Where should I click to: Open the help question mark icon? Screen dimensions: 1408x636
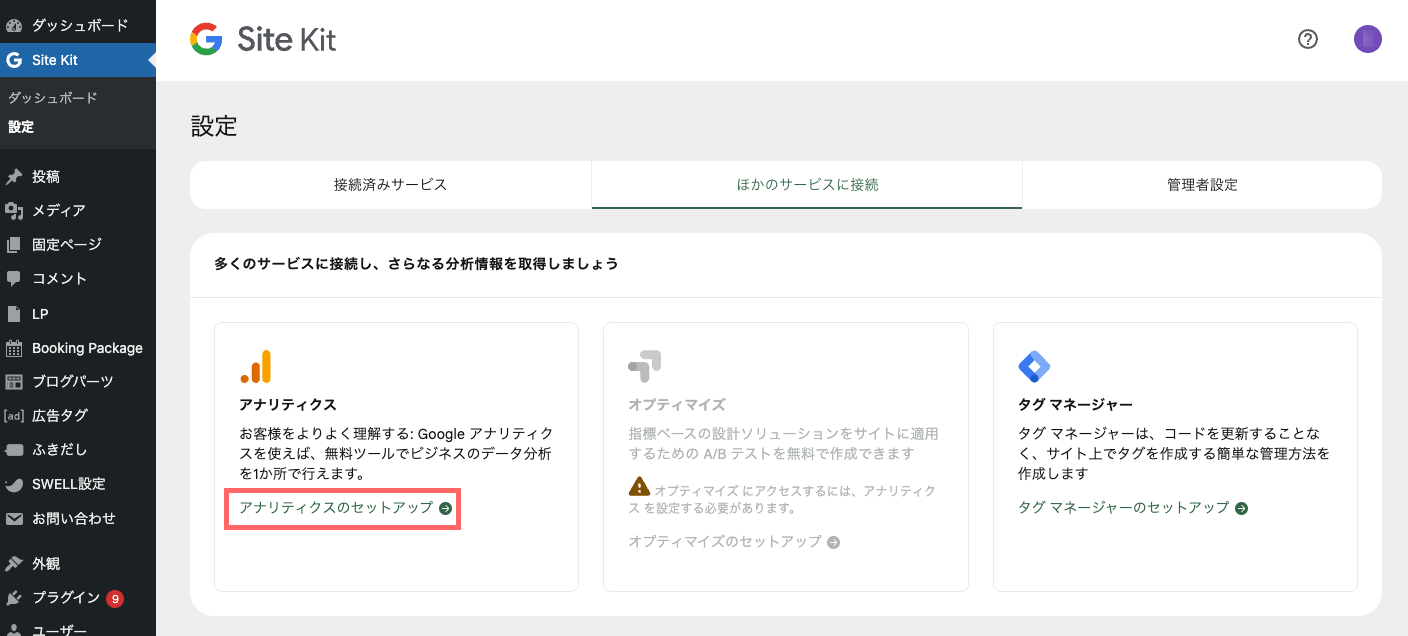(1308, 39)
